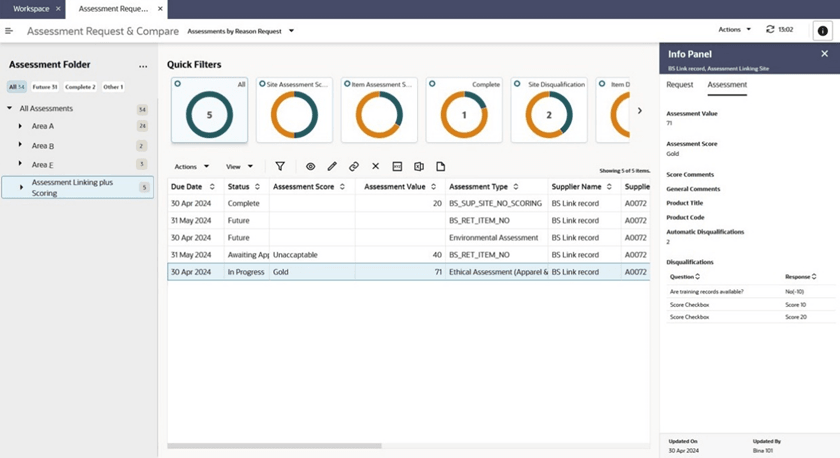Sort by Assessment Score column arrows

point(342,186)
